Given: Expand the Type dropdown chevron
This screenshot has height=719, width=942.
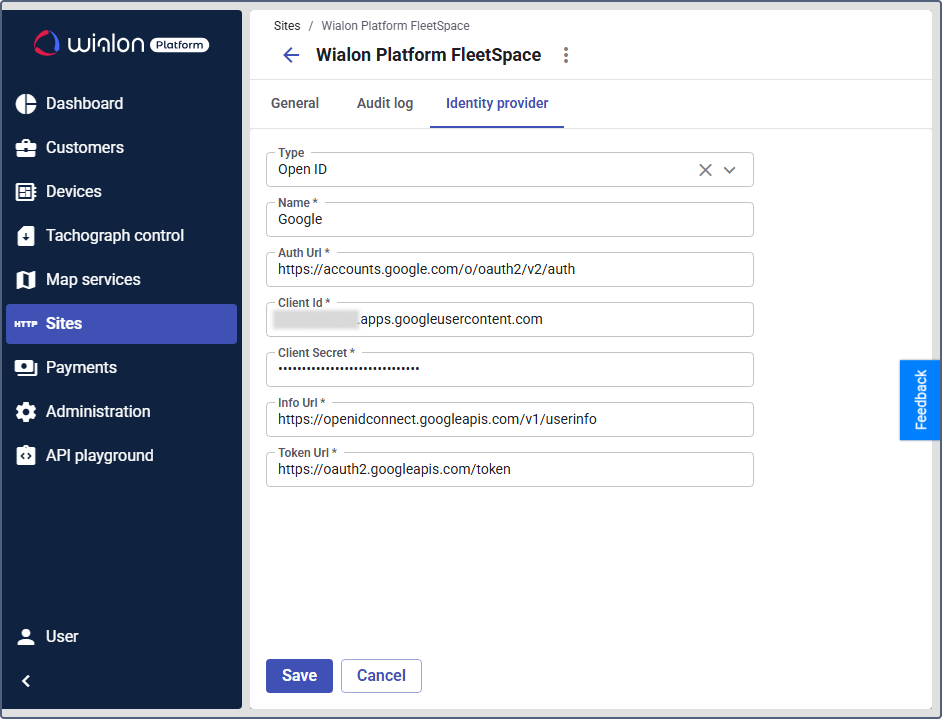Looking at the screenshot, I should (730, 170).
